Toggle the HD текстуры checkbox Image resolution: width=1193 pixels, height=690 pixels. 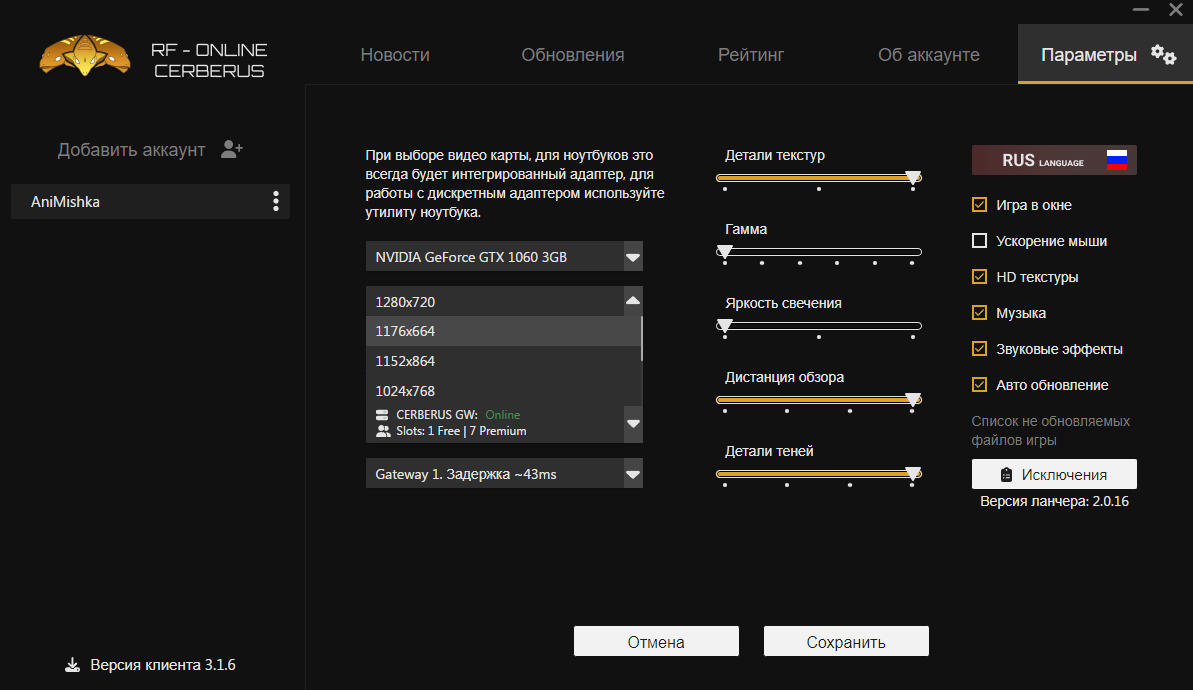point(979,277)
